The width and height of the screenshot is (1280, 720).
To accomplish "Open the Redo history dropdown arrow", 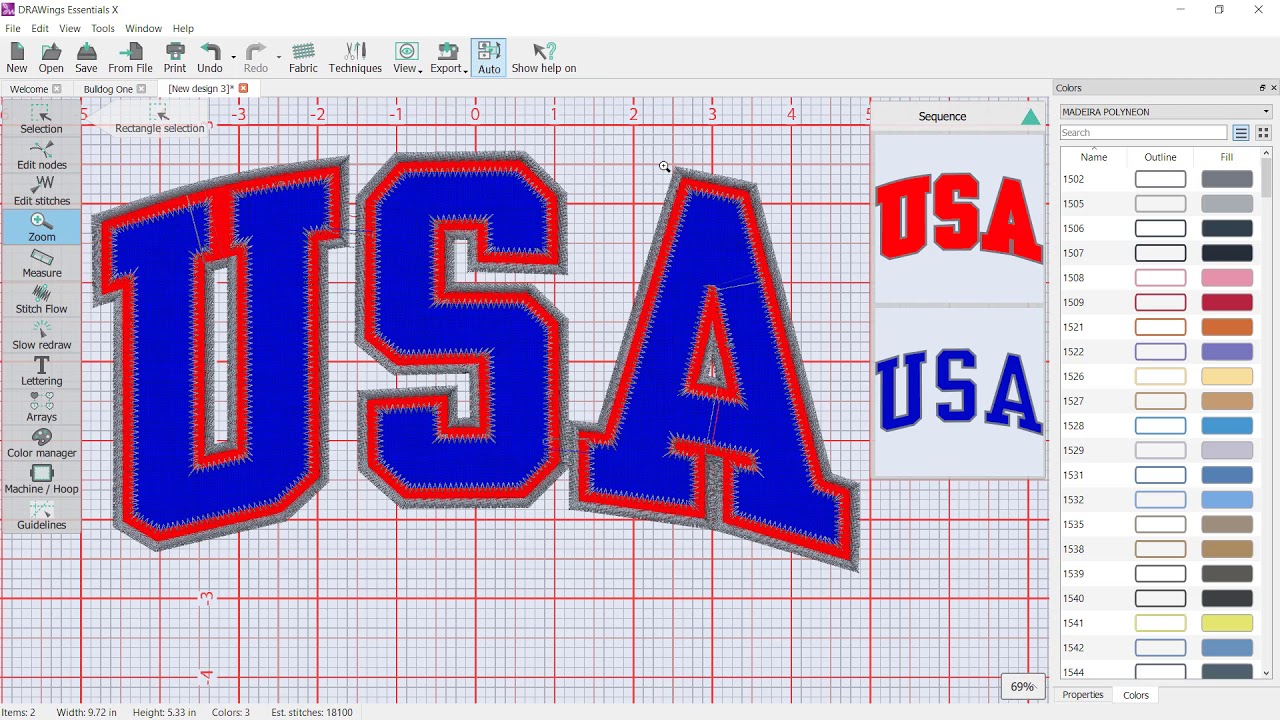I will pyautogui.click(x=279, y=58).
